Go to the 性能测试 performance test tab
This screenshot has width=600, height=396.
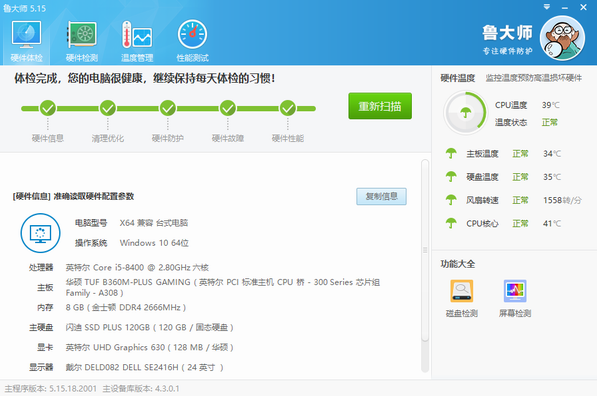pyautogui.click(x=192, y=41)
